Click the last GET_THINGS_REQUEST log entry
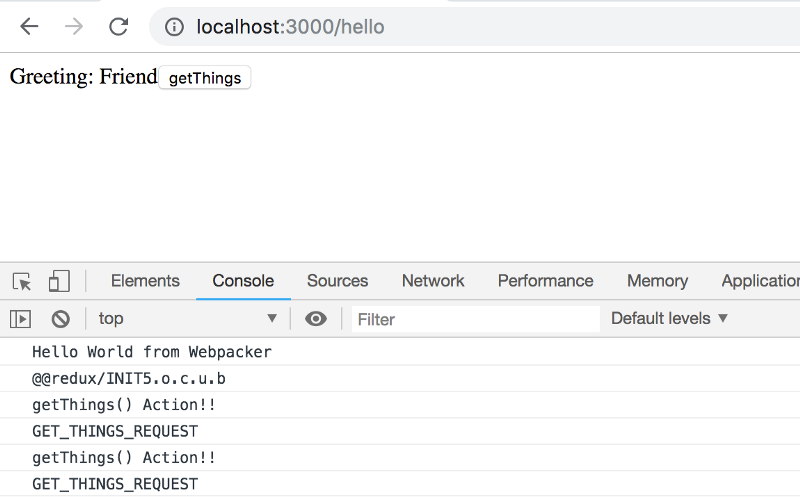800x499 pixels. 115,484
